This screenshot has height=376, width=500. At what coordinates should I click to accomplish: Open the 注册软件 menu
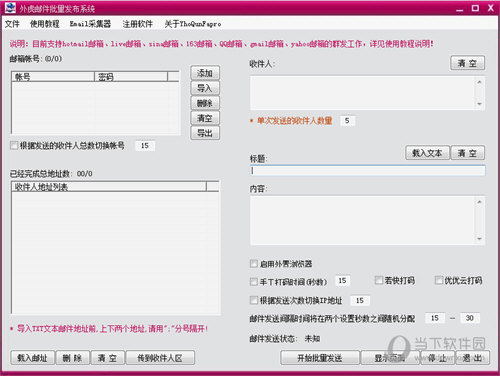tap(137, 24)
